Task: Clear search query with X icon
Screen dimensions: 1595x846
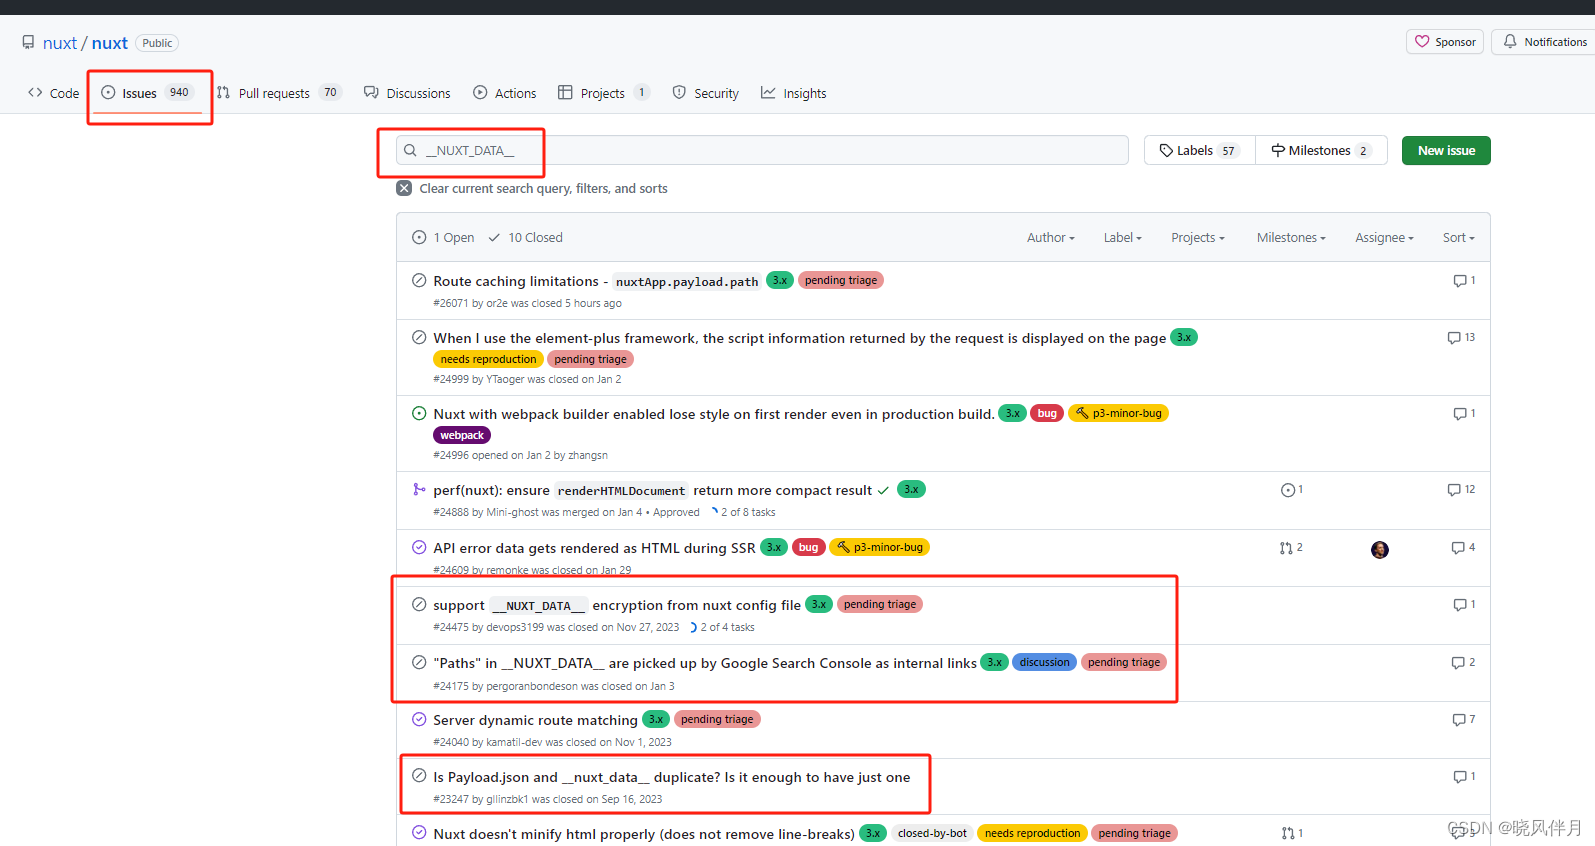Action: point(404,188)
